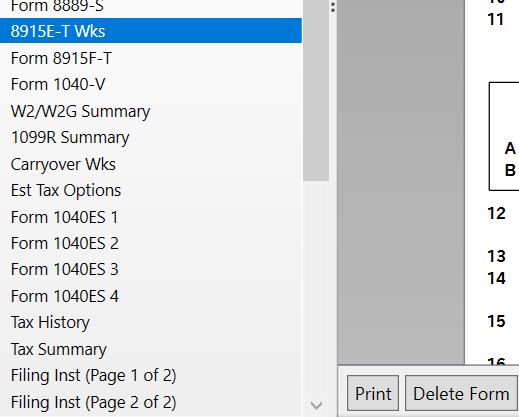Open the 1099R Summary
Image resolution: width=519 pixels, height=417 pixels.
pyautogui.click(x=151, y=137)
